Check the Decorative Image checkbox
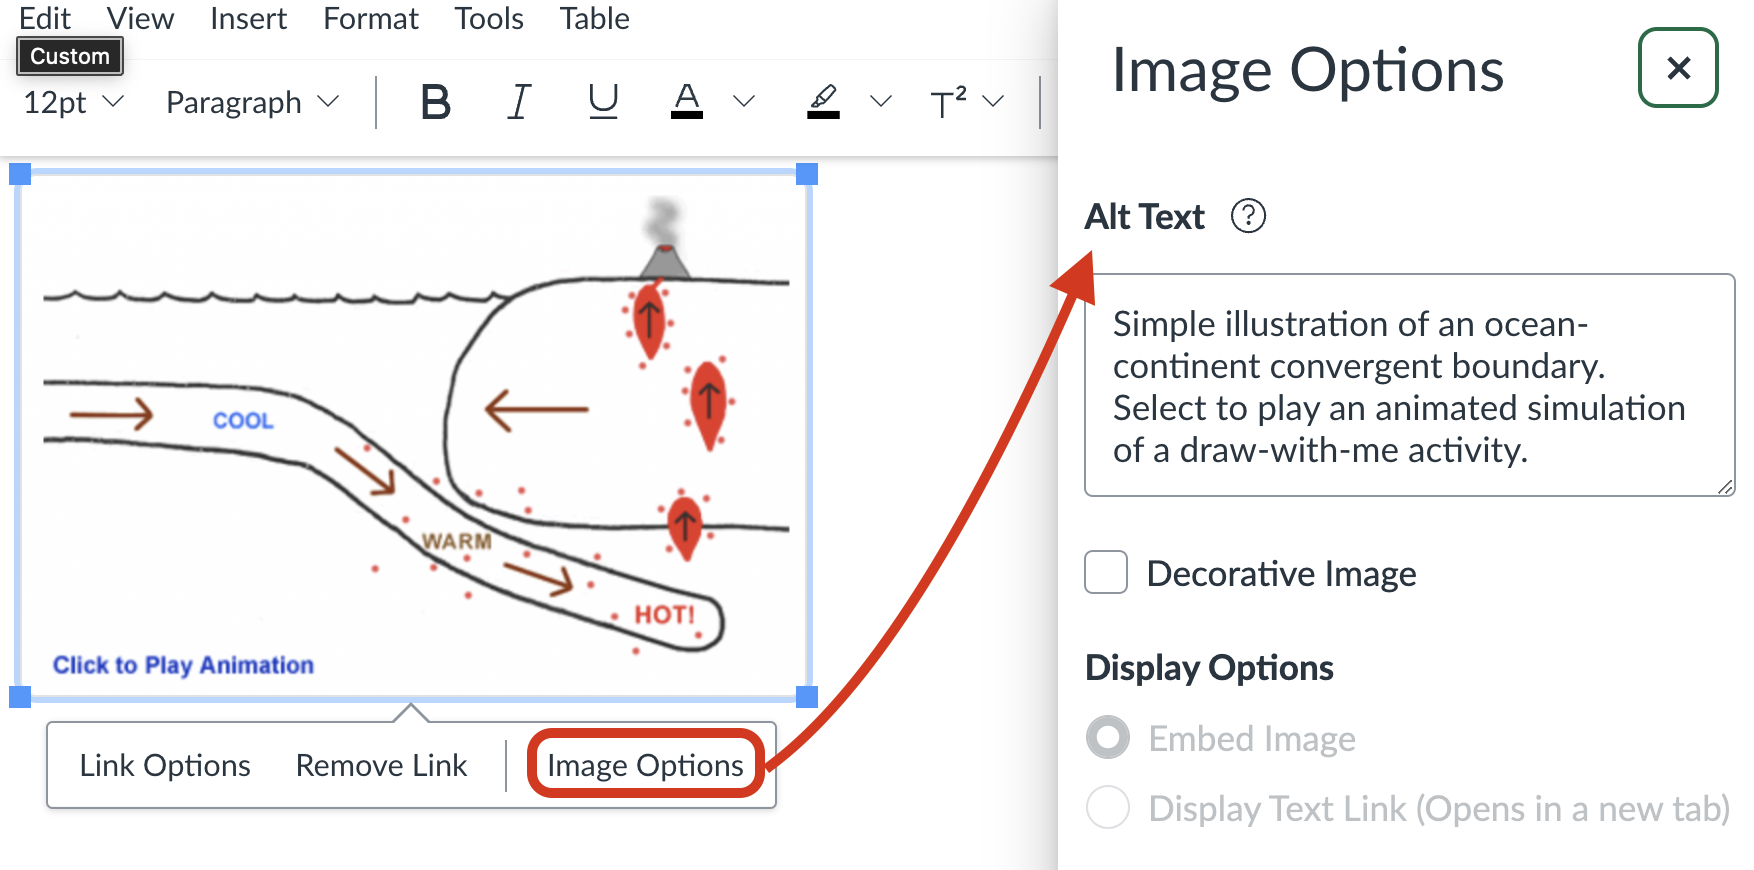 (x=1106, y=573)
